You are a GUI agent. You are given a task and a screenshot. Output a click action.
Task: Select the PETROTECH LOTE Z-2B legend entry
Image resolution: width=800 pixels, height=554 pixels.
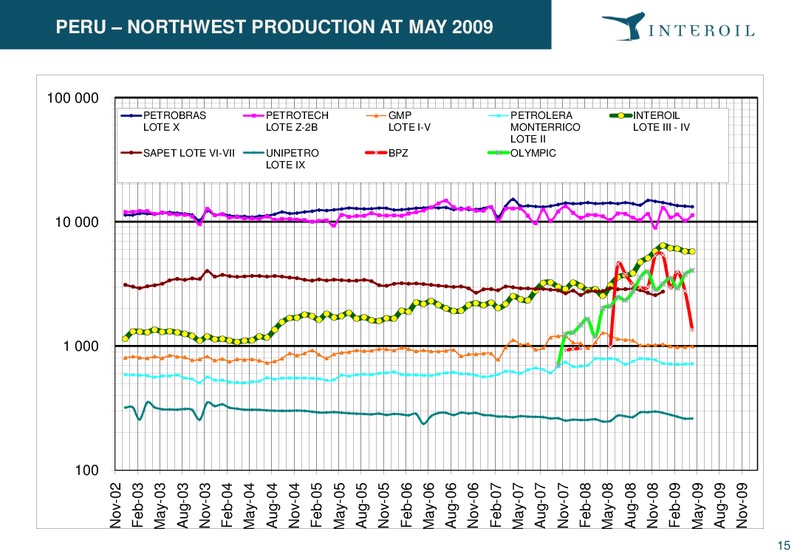coord(286,121)
